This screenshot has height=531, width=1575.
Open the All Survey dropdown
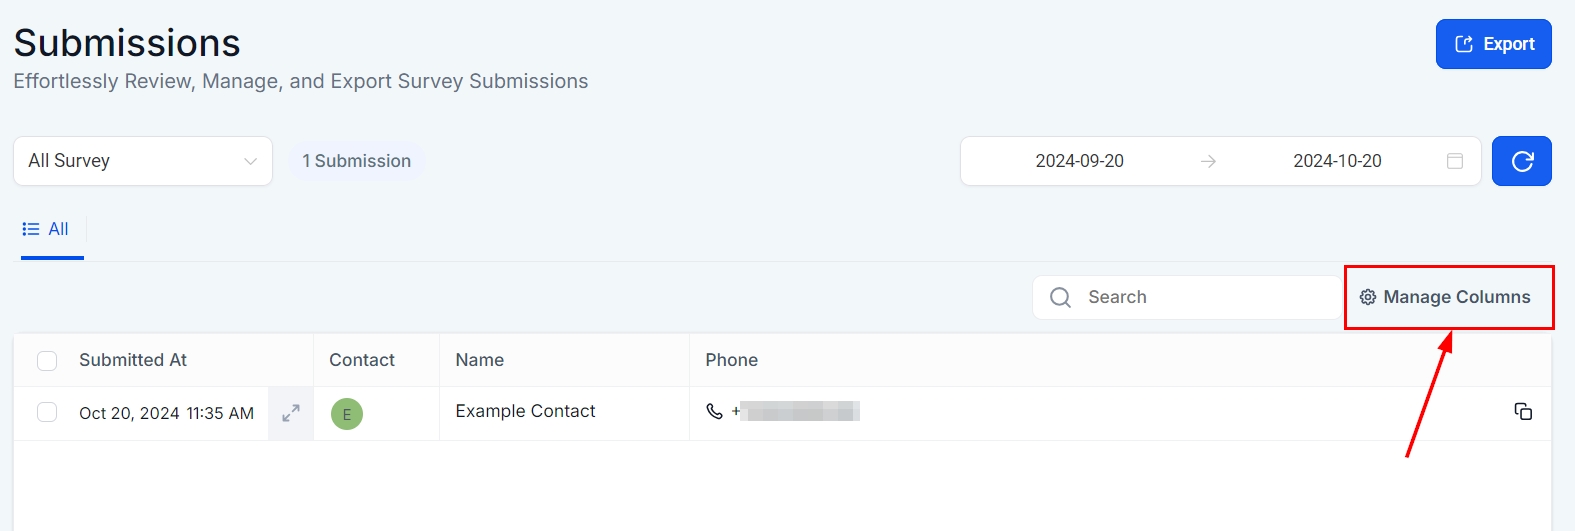coord(143,161)
